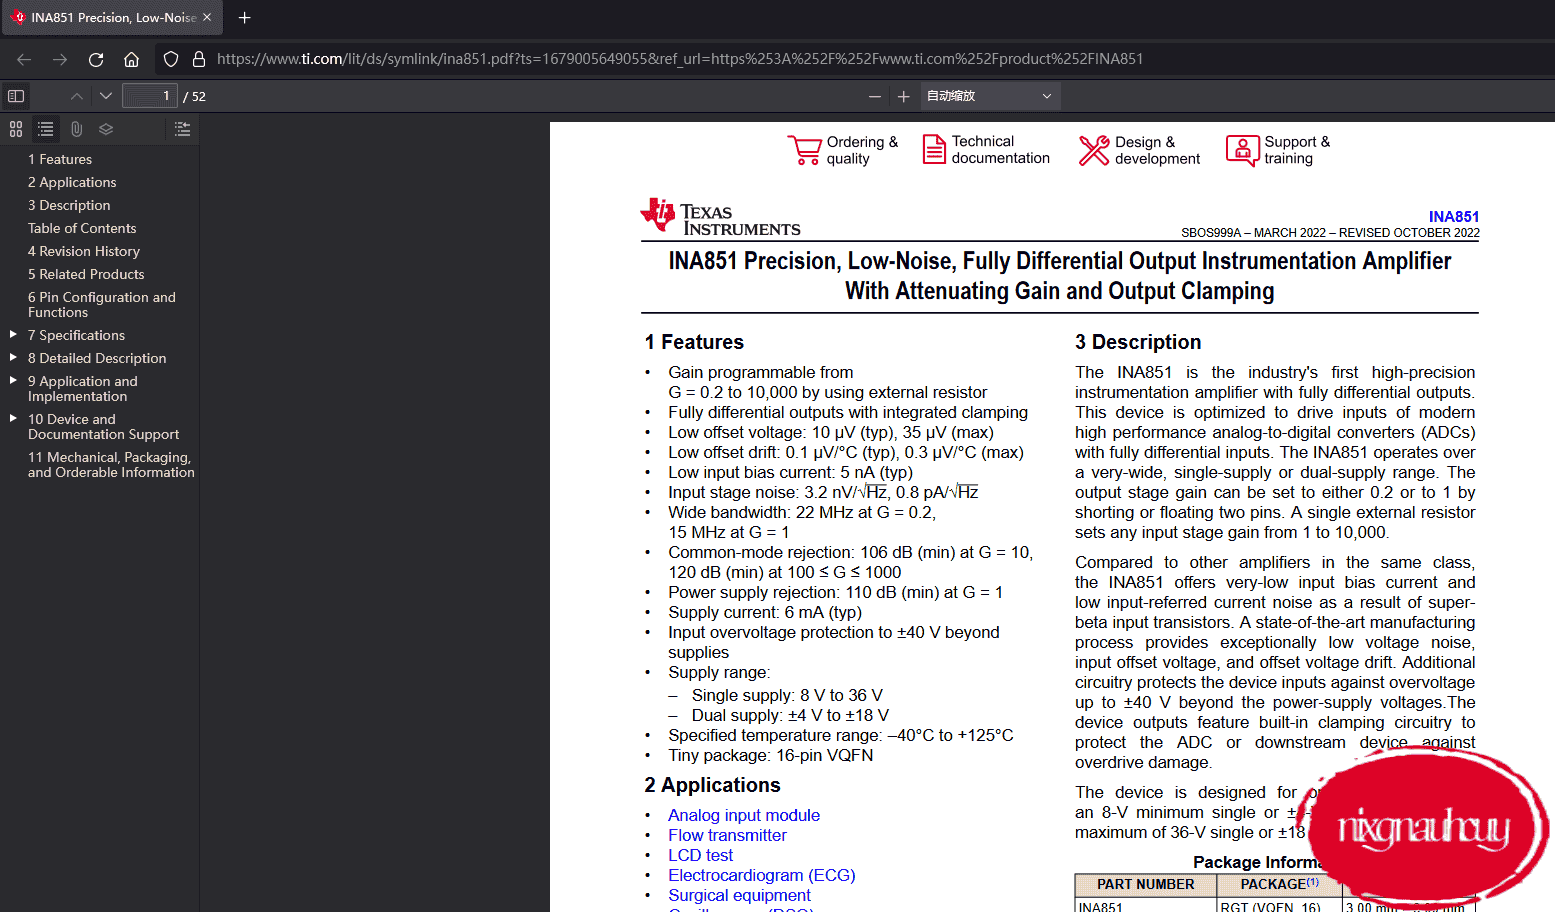1555x912 pixels.
Task: Show layers in the sidebar
Action: click(x=106, y=129)
